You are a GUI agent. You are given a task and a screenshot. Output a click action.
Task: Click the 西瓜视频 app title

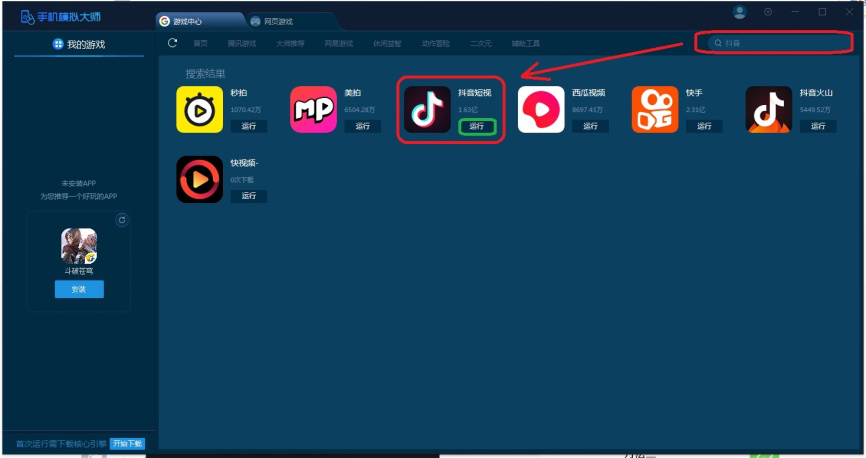click(589, 93)
